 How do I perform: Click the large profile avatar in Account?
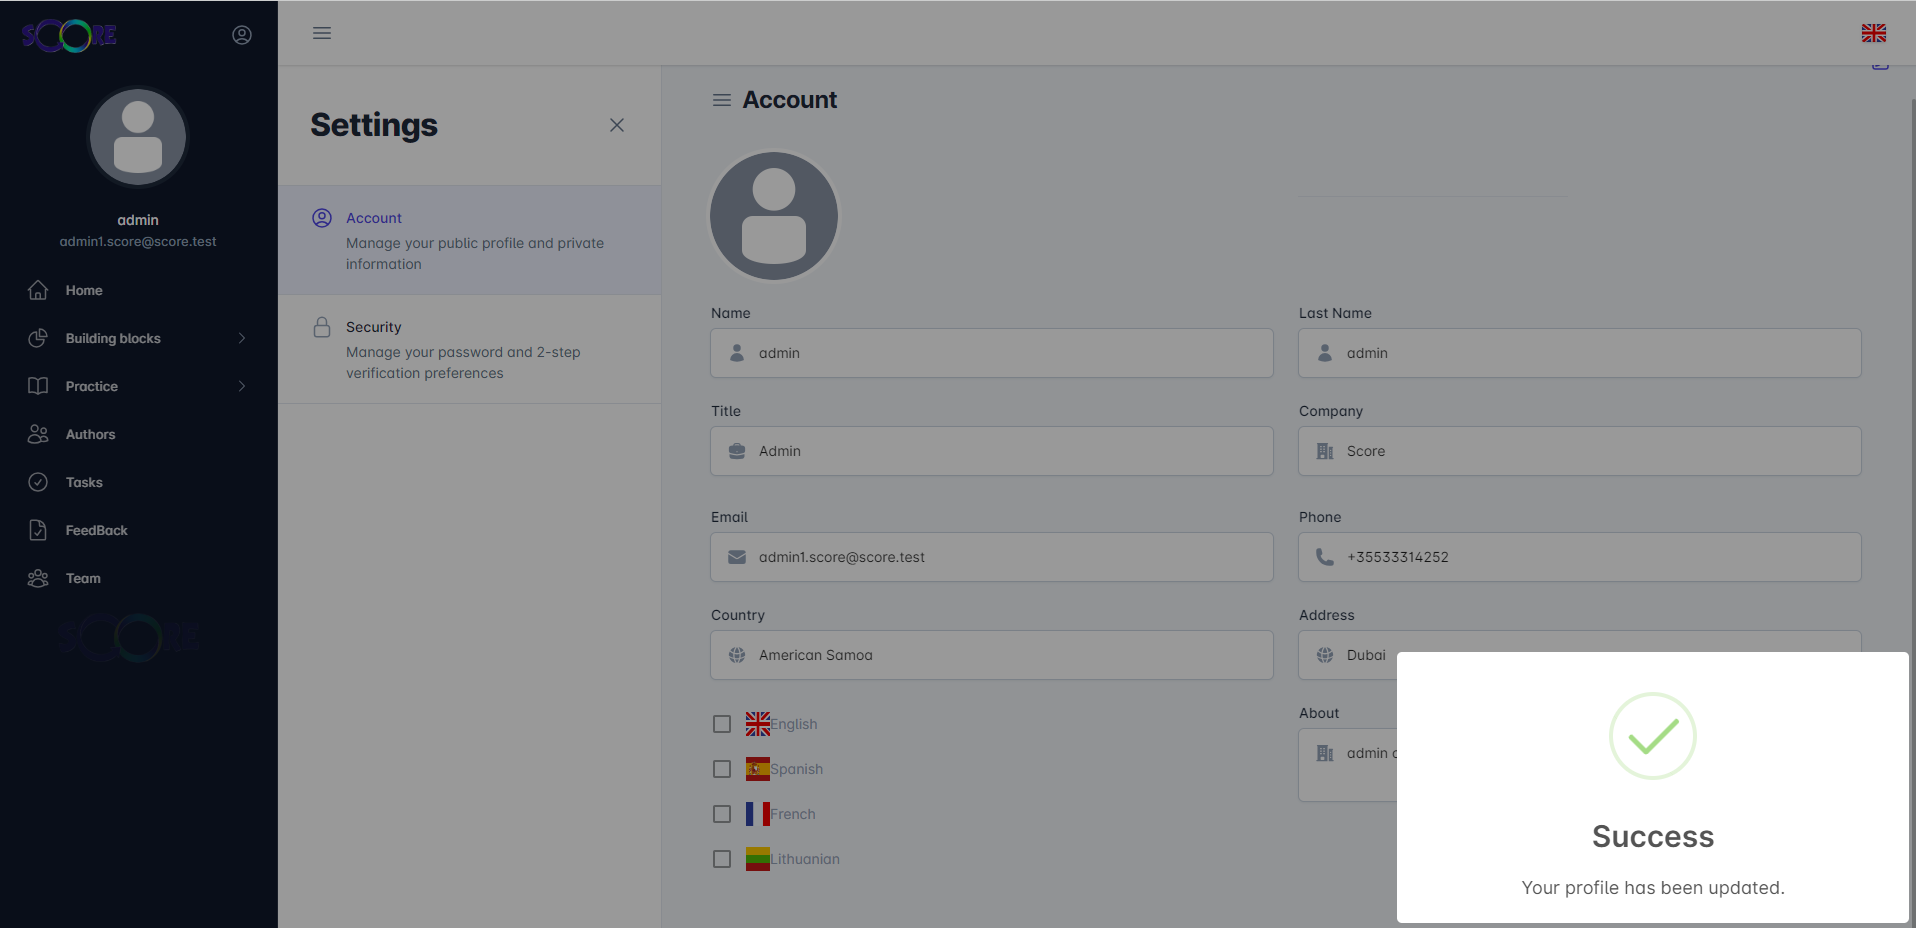(x=773, y=216)
